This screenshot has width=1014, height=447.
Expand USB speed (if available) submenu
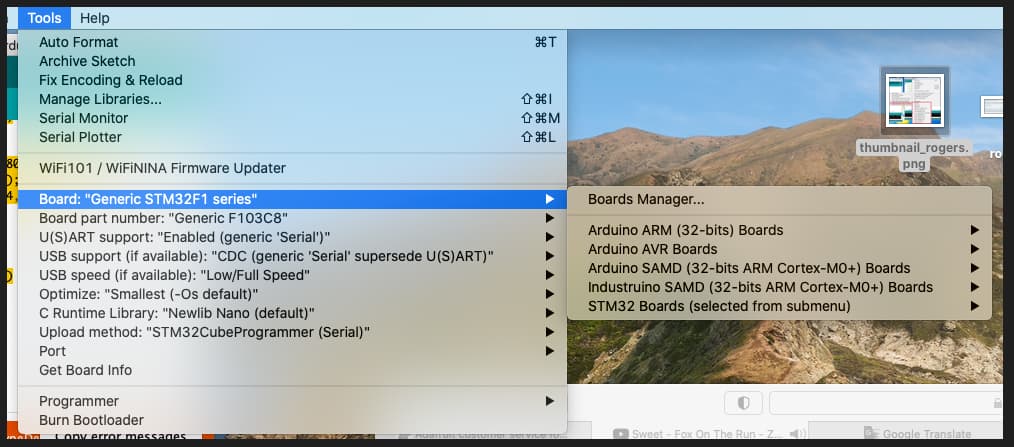click(x=292, y=275)
